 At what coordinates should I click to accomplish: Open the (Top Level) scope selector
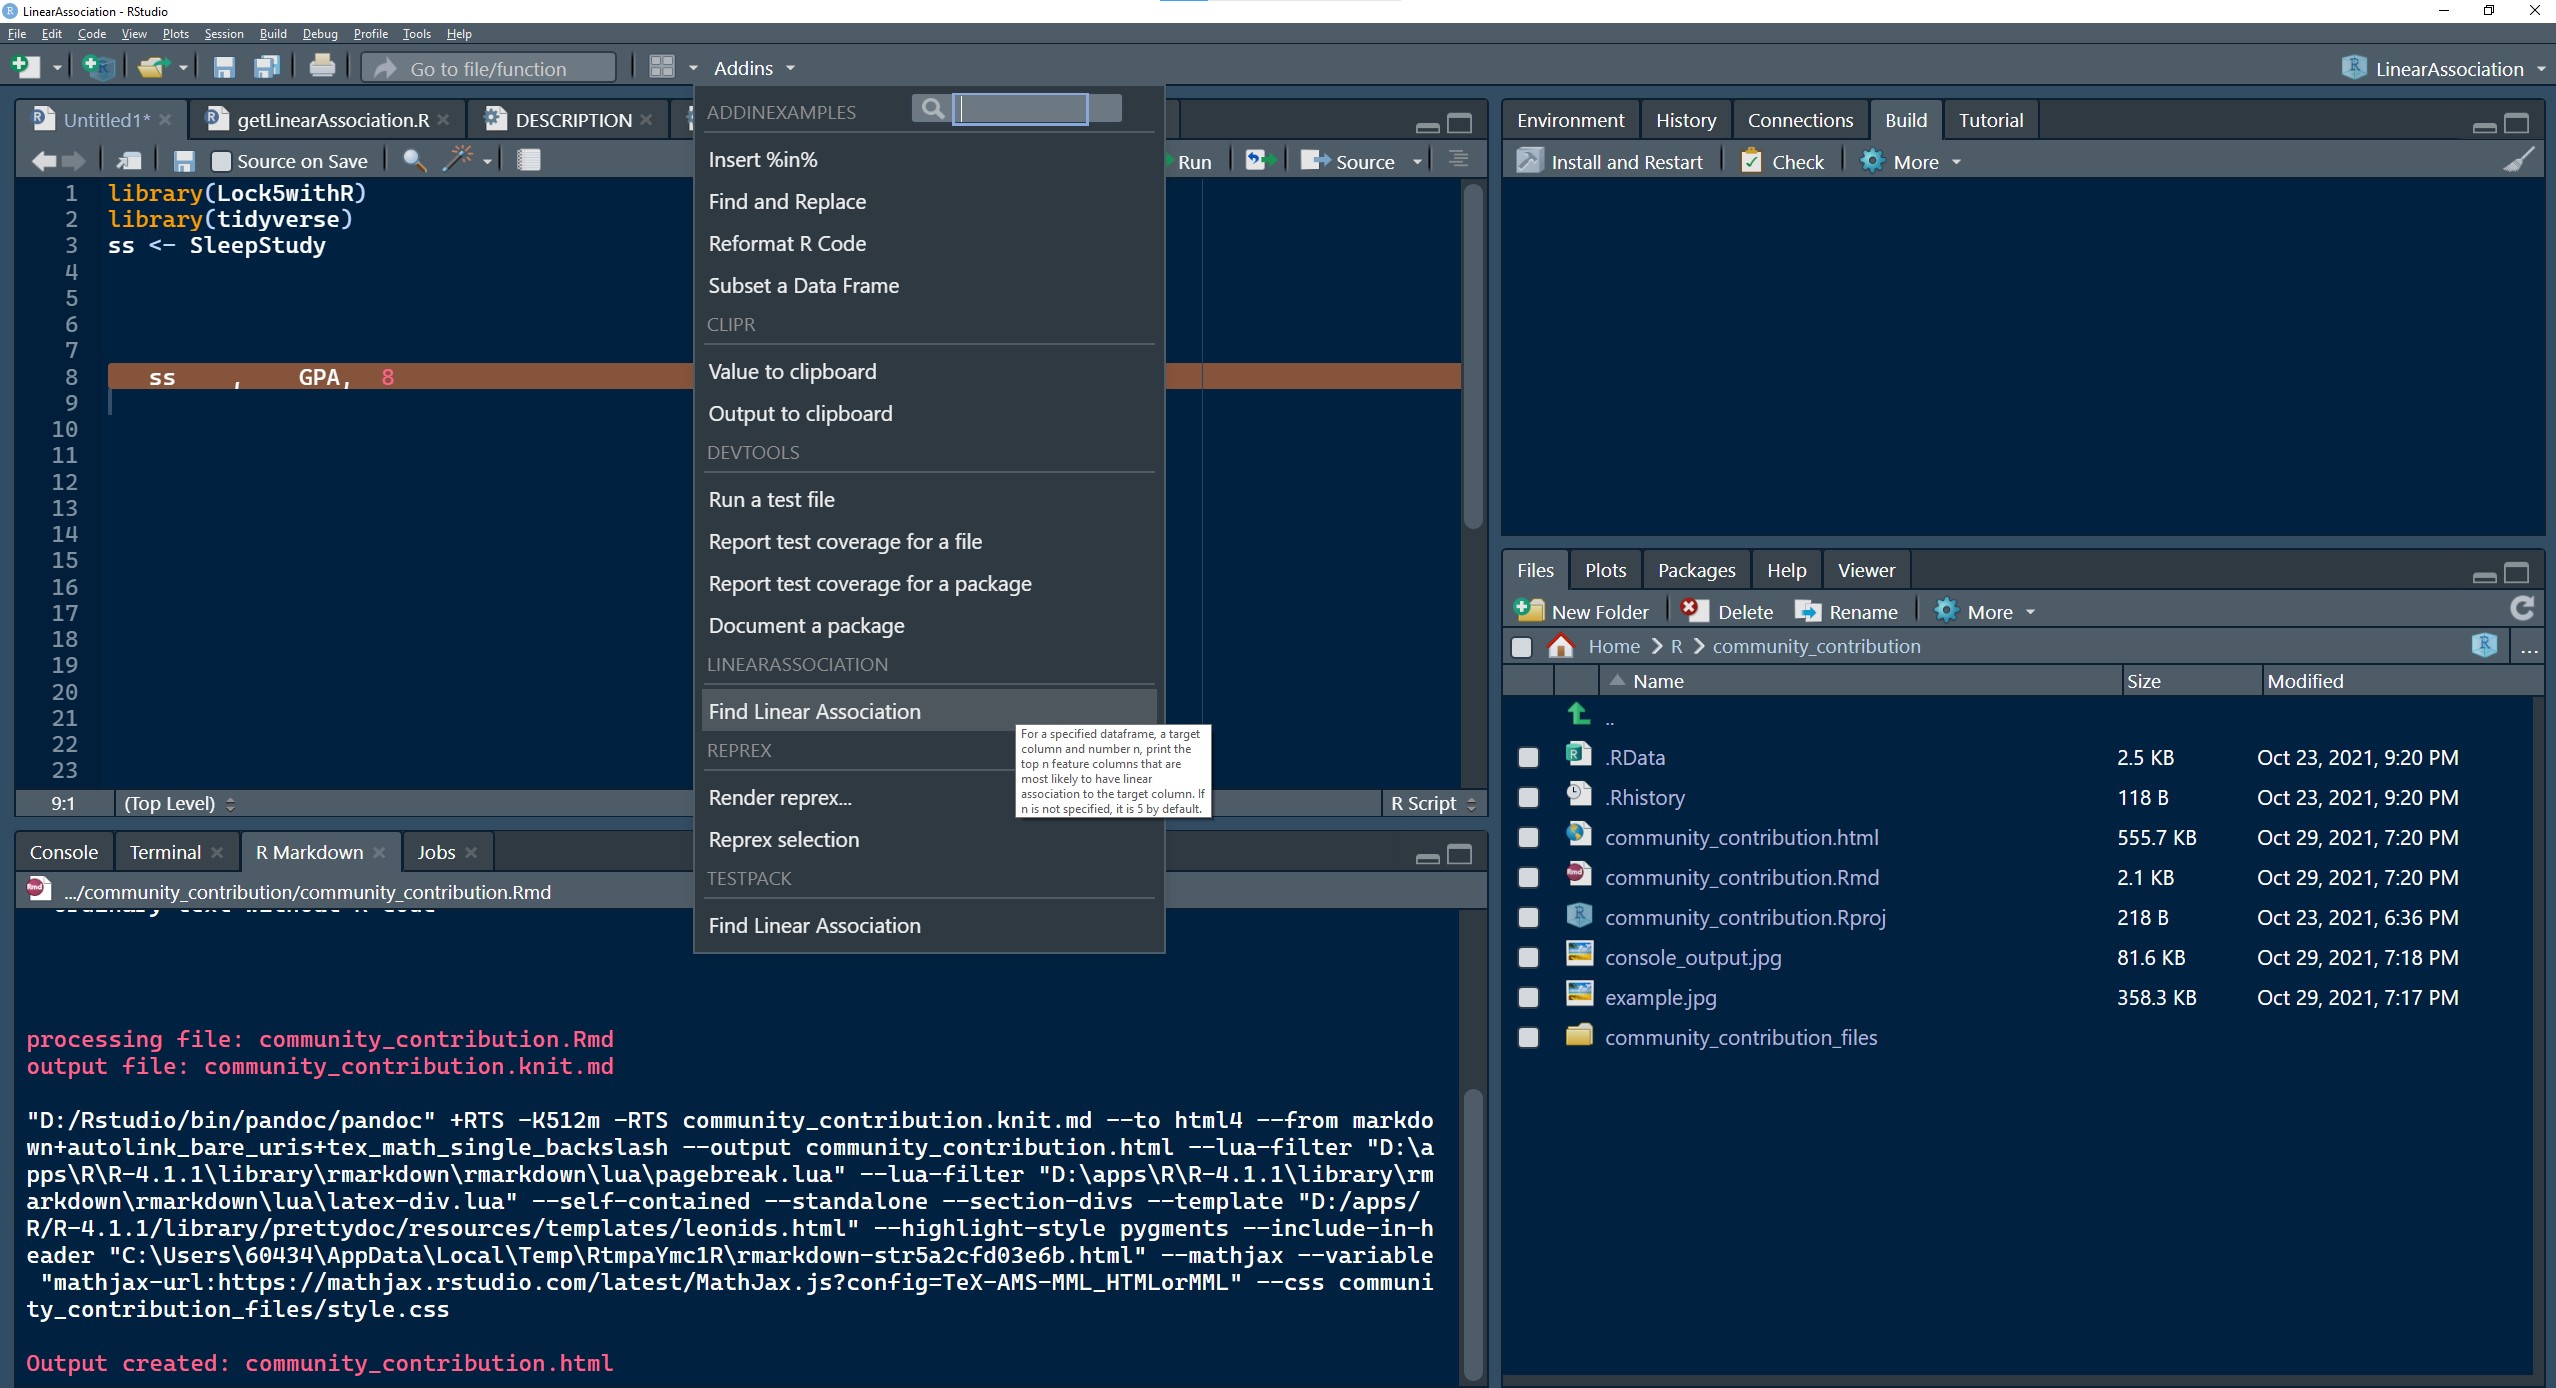[179, 803]
